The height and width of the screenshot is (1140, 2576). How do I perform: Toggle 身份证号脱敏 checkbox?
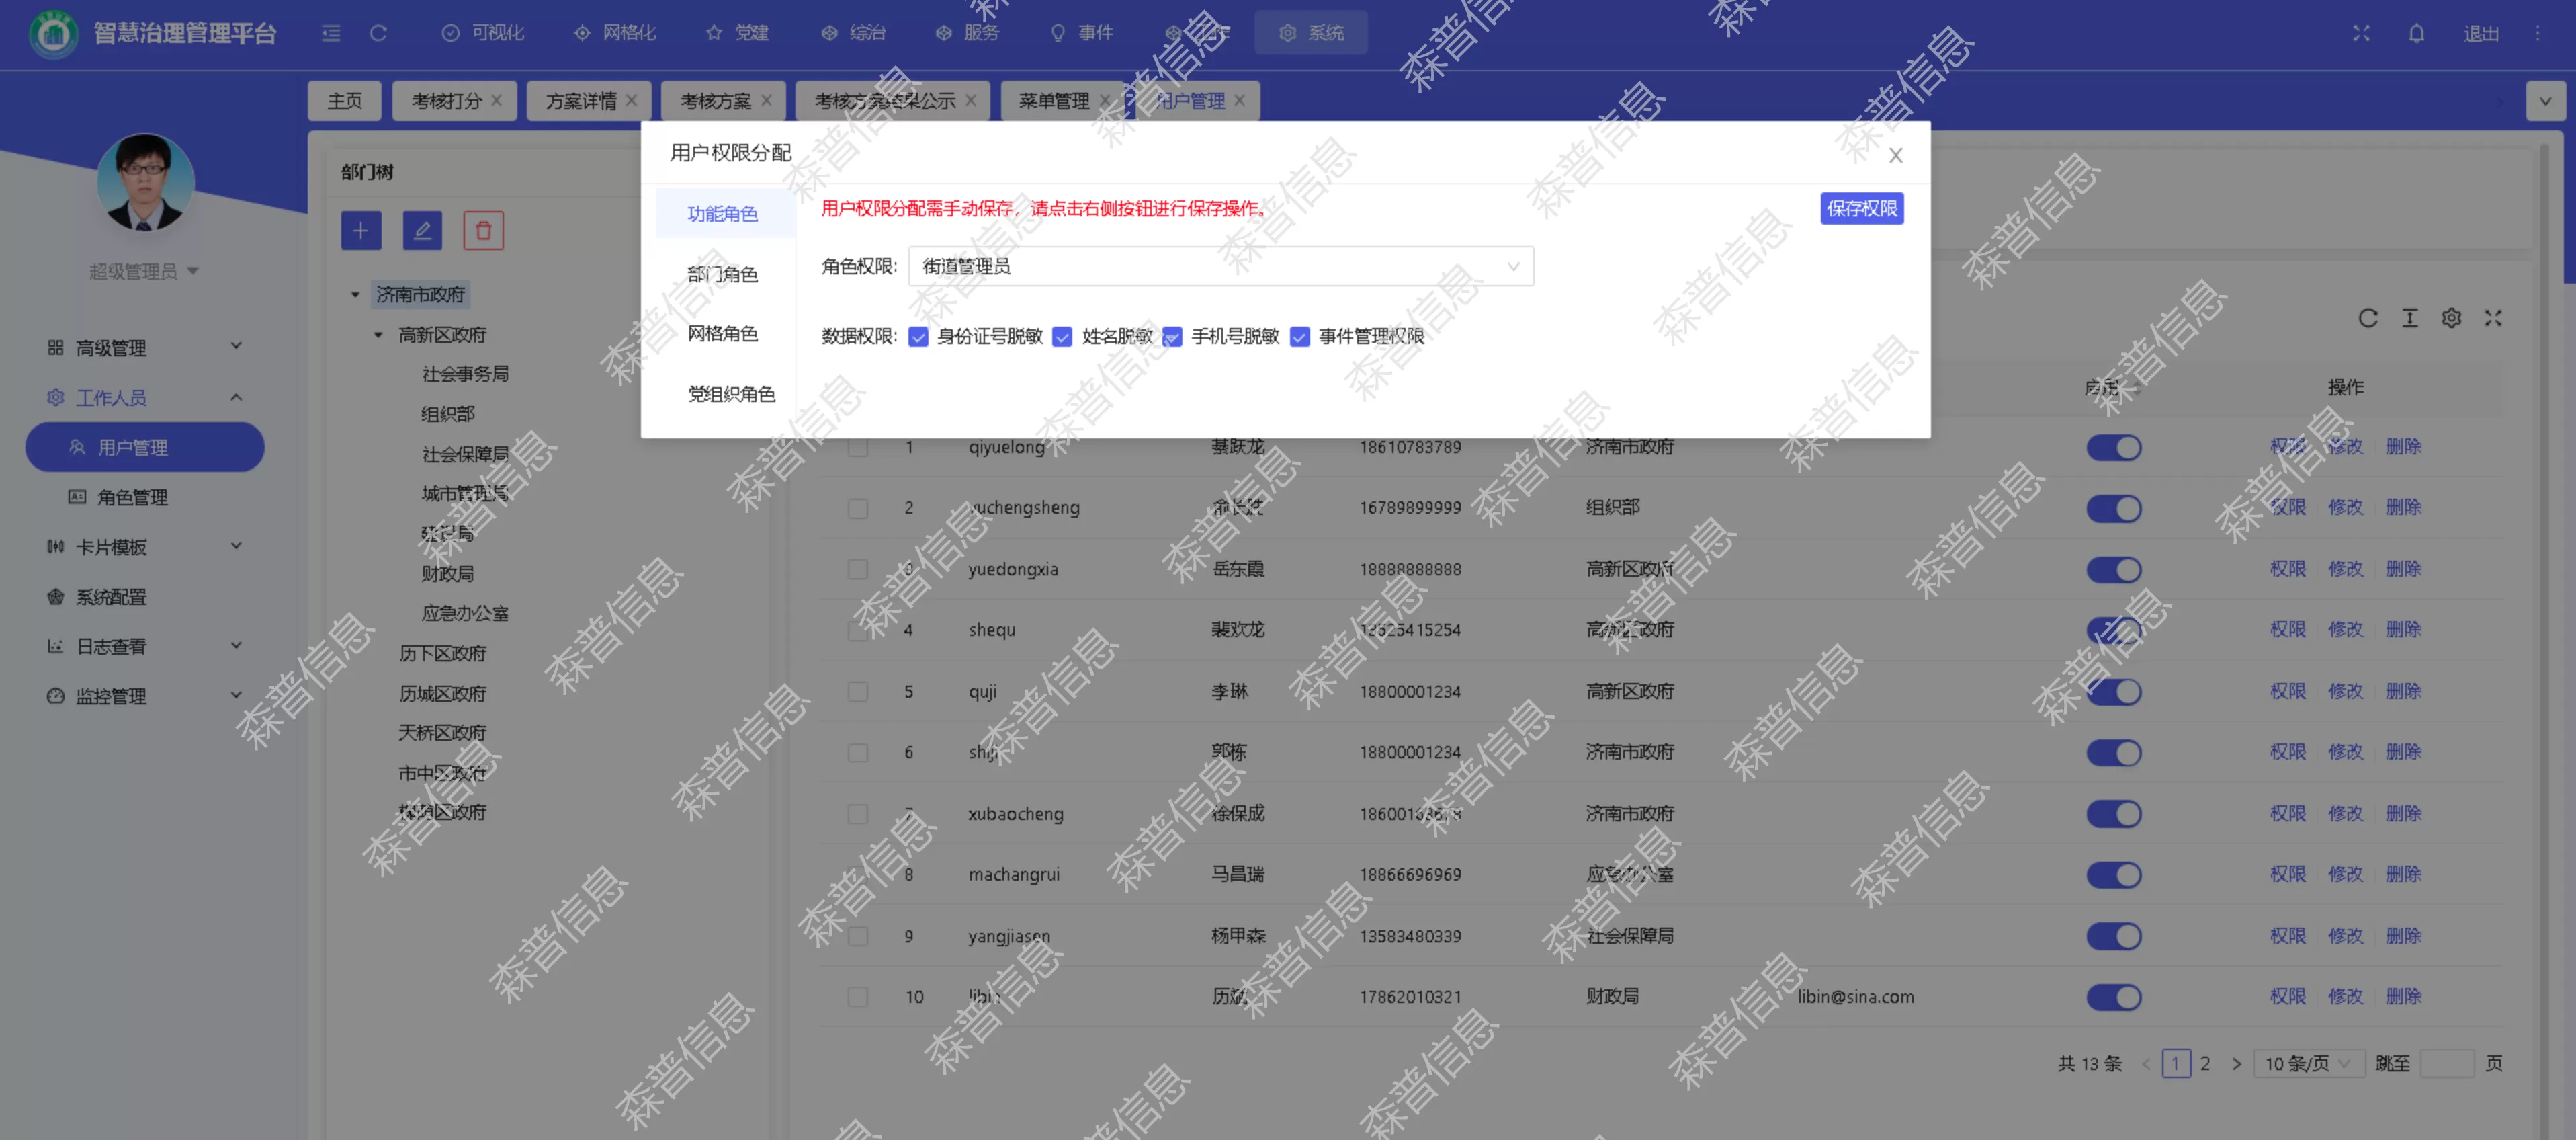(x=918, y=337)
